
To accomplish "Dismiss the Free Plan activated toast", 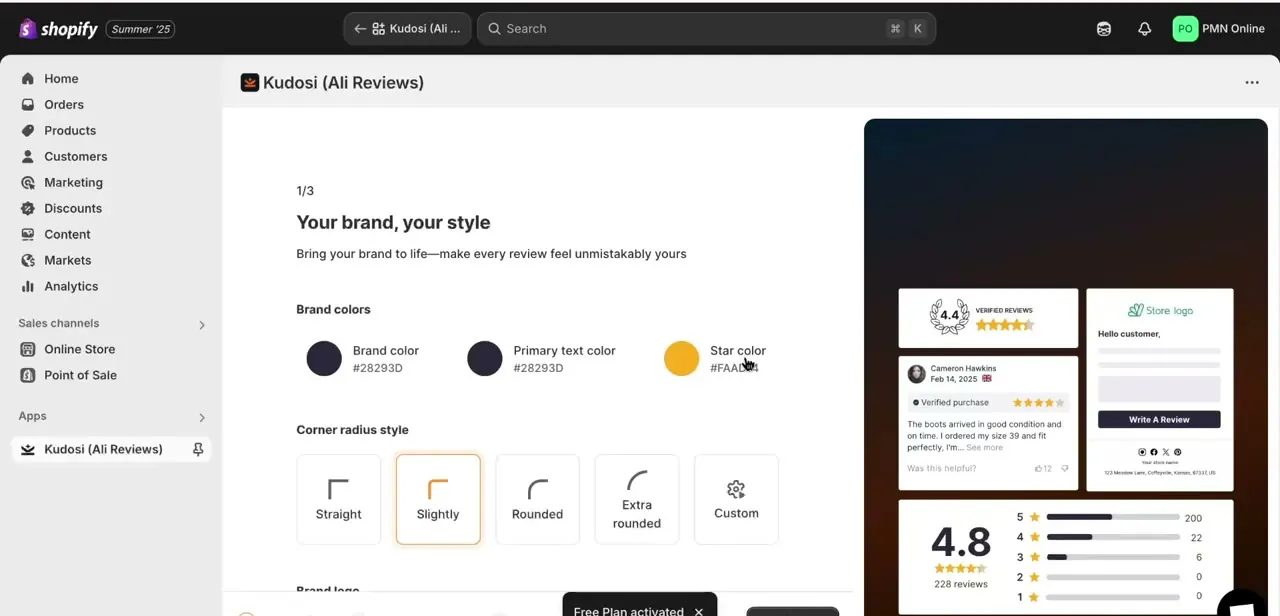I will tap(699, 611).
